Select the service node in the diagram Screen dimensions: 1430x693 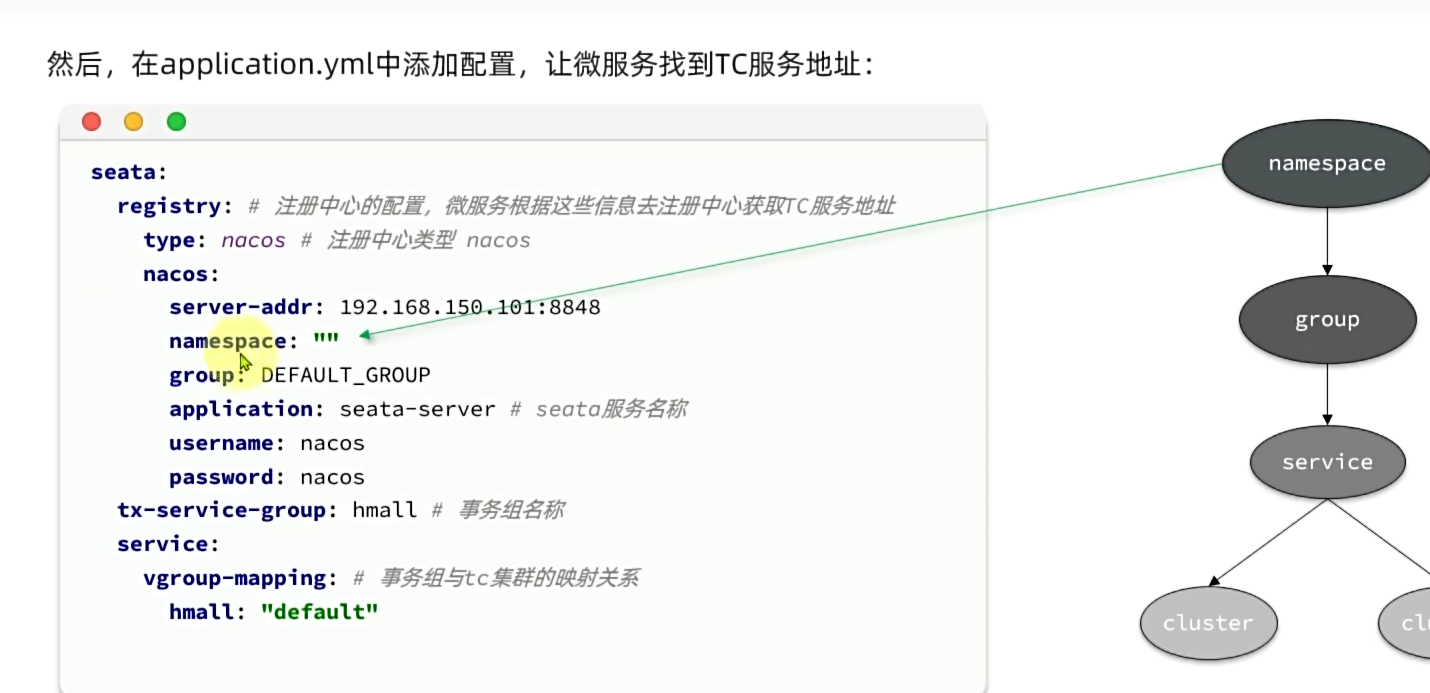1327,462
